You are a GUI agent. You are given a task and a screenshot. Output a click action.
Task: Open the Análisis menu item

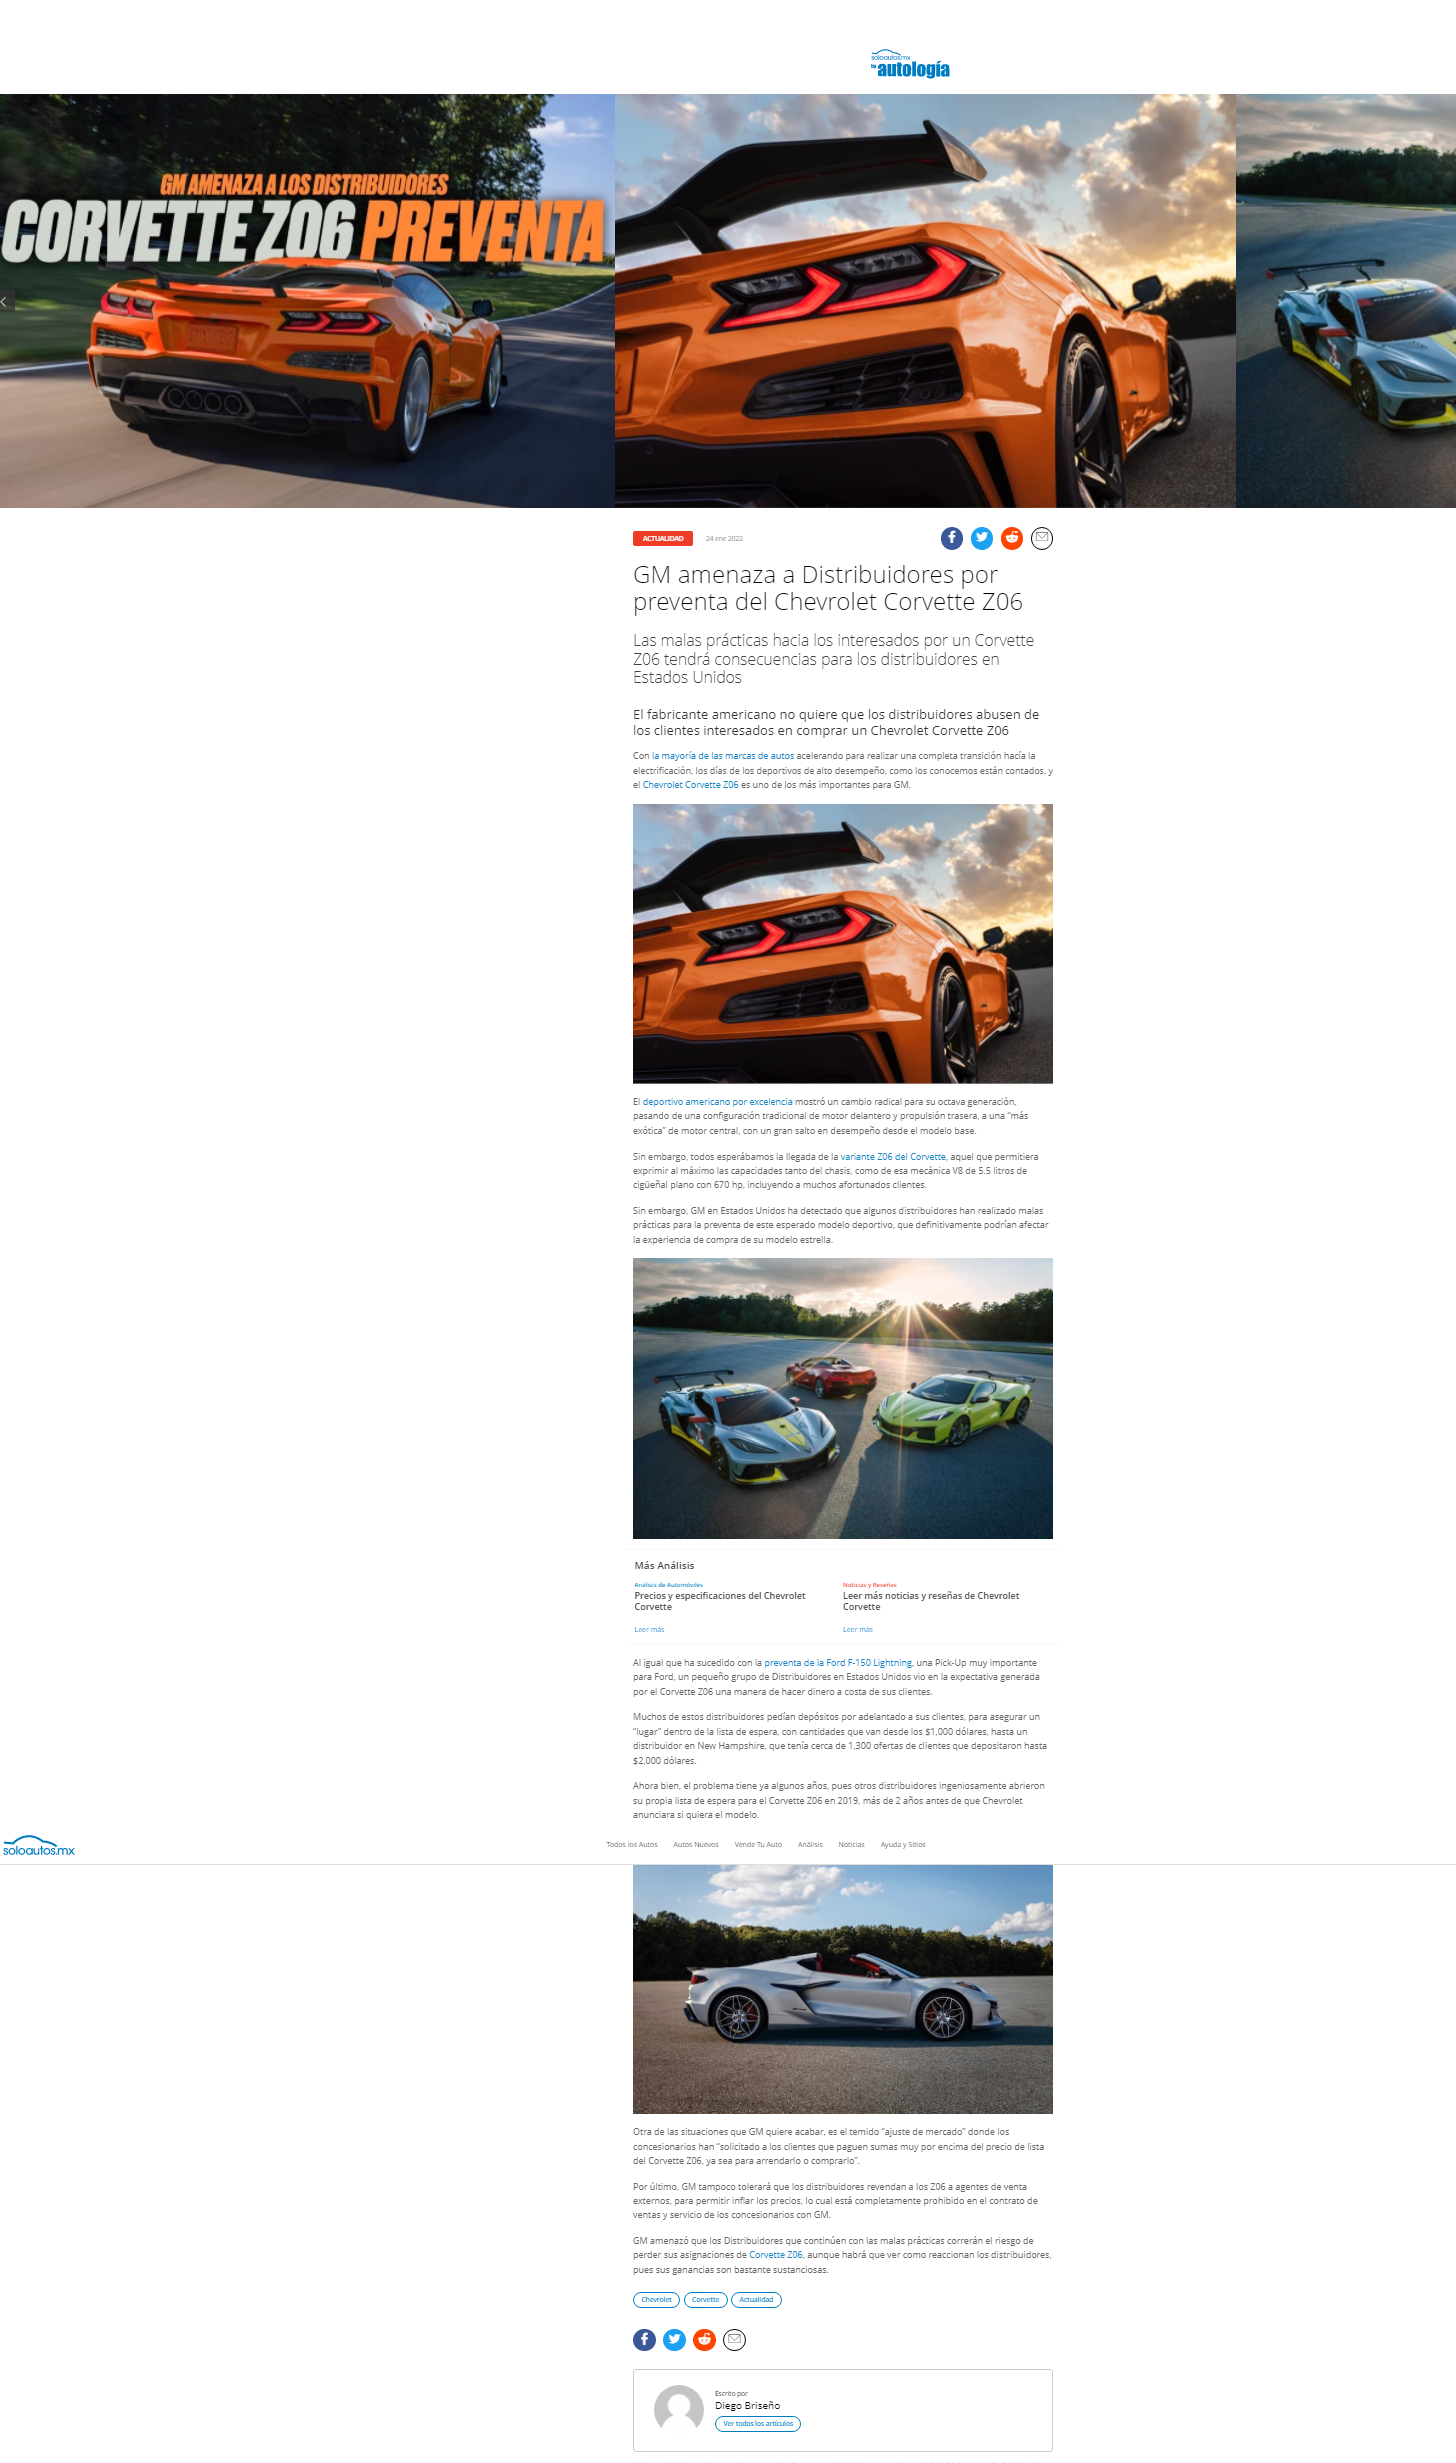point(810,1844)
